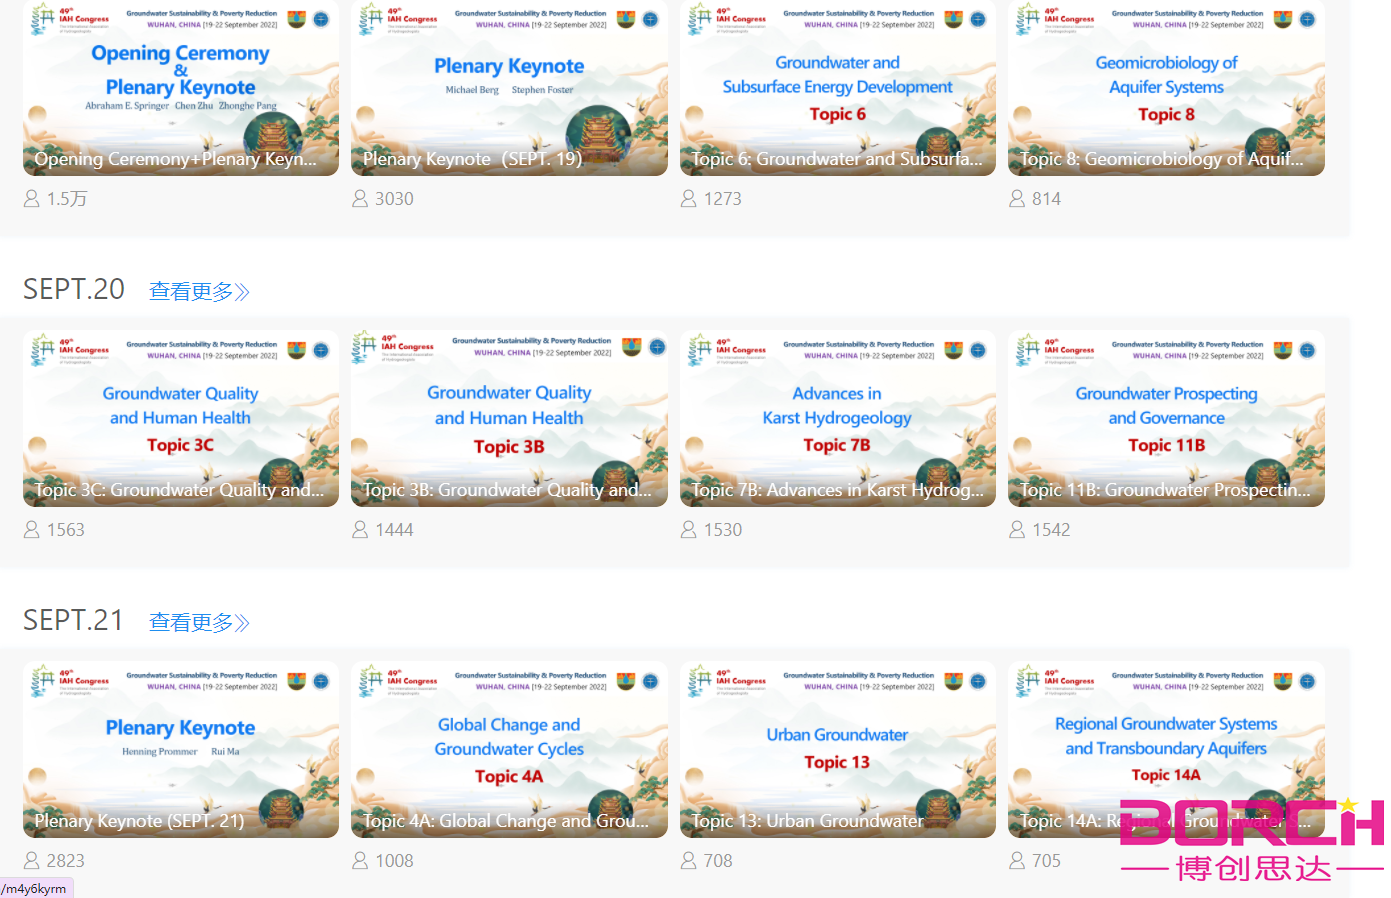
Task: Click caption 'Topic 3B: Groundwater Quality and...'
Action: (507, 490)
